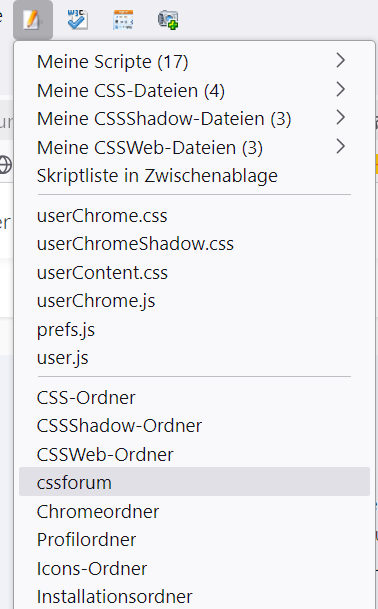
Task: Expand the Meine Scripte (17) submenu arrow
Action: [340, 61]
